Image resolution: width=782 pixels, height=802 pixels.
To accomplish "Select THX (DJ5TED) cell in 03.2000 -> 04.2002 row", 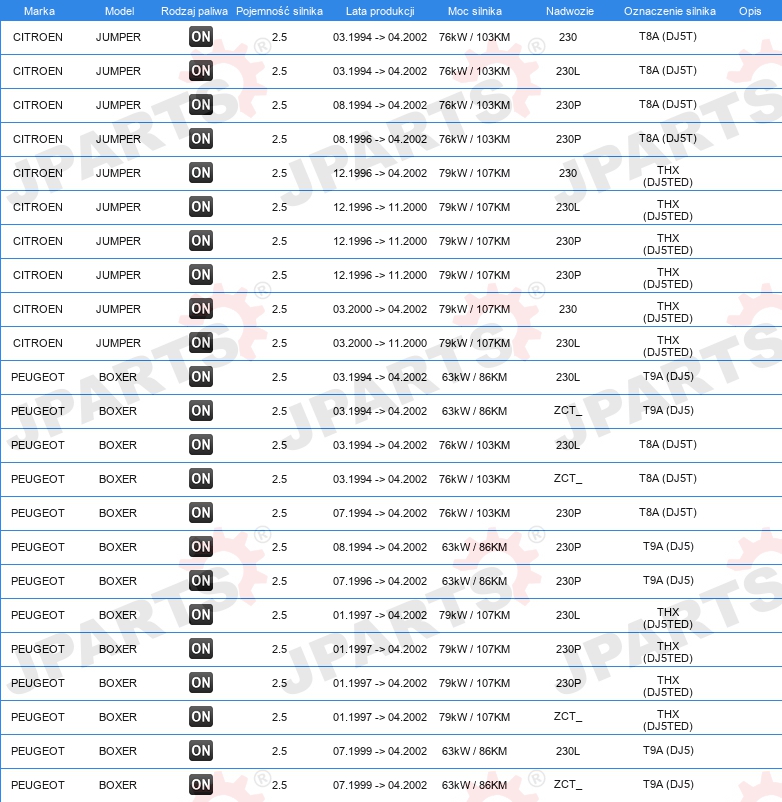I will click(x=668, y=312).
